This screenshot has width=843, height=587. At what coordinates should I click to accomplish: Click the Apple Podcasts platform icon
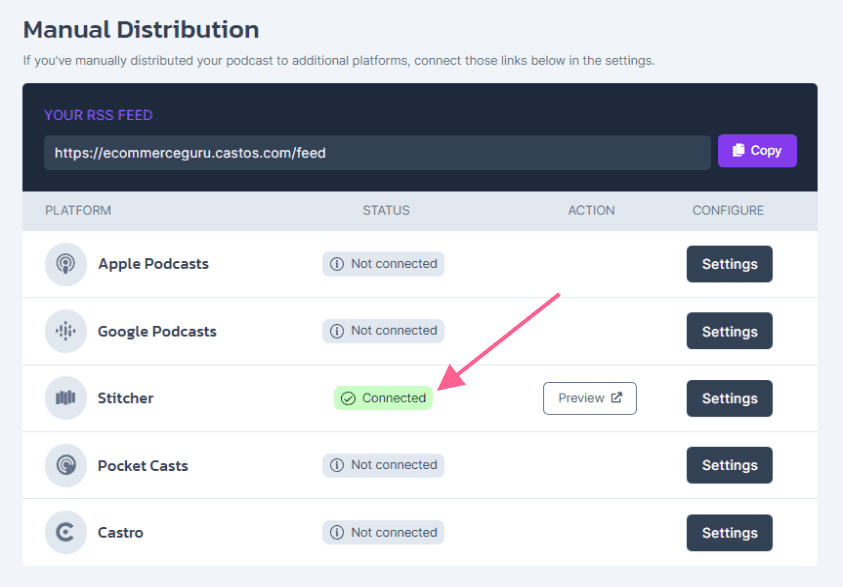point(66,264)
